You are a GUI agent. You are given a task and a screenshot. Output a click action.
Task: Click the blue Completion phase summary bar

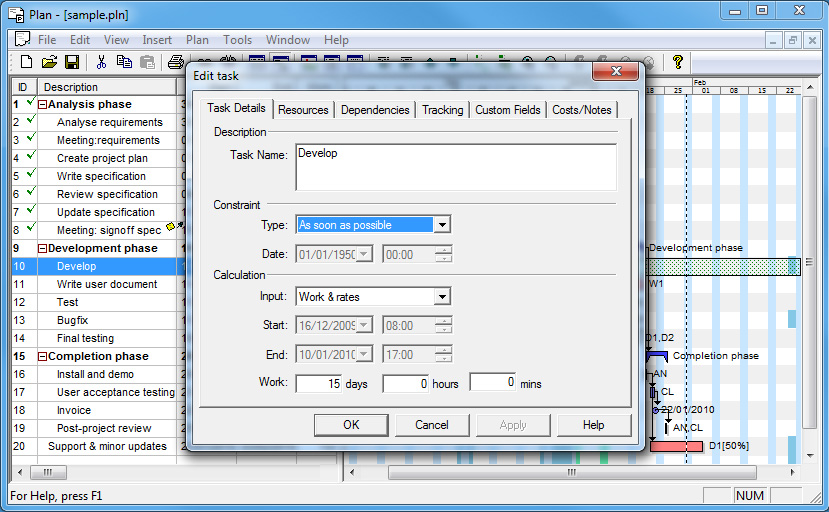click(657, 356)
